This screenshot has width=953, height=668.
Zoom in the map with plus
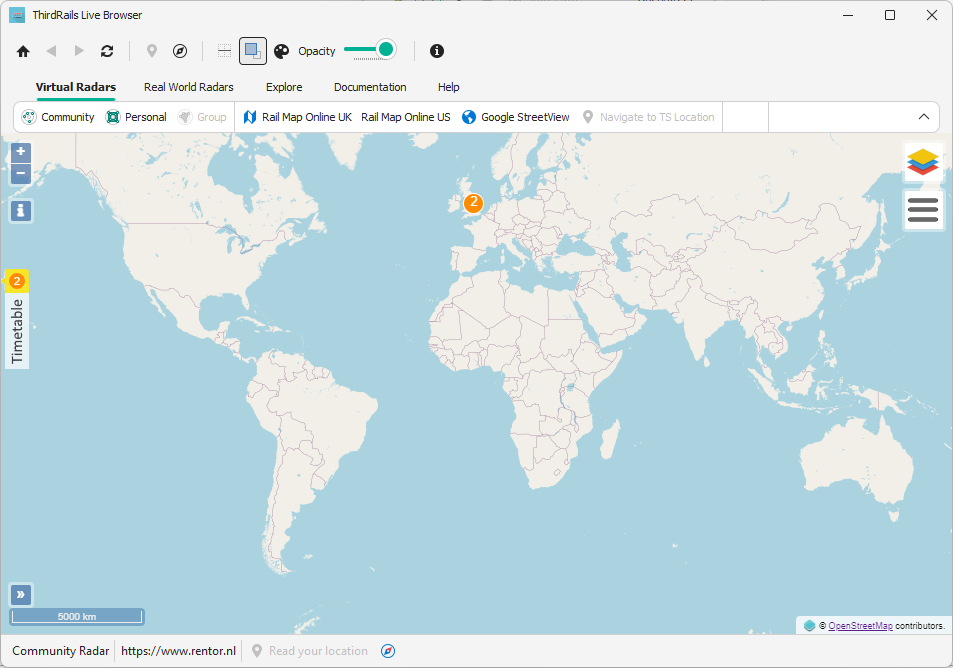pyautogui.click(x=21, y=152)
